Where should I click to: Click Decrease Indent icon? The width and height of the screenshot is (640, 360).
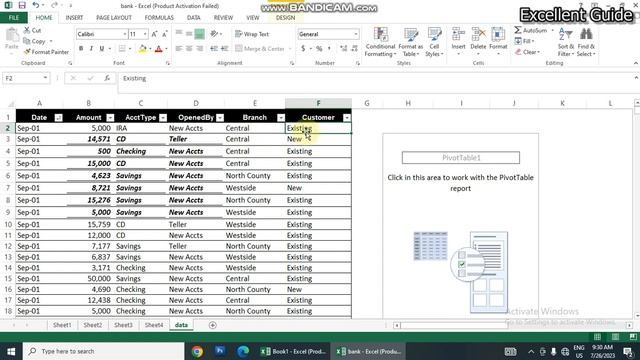[x=214, y=49]
